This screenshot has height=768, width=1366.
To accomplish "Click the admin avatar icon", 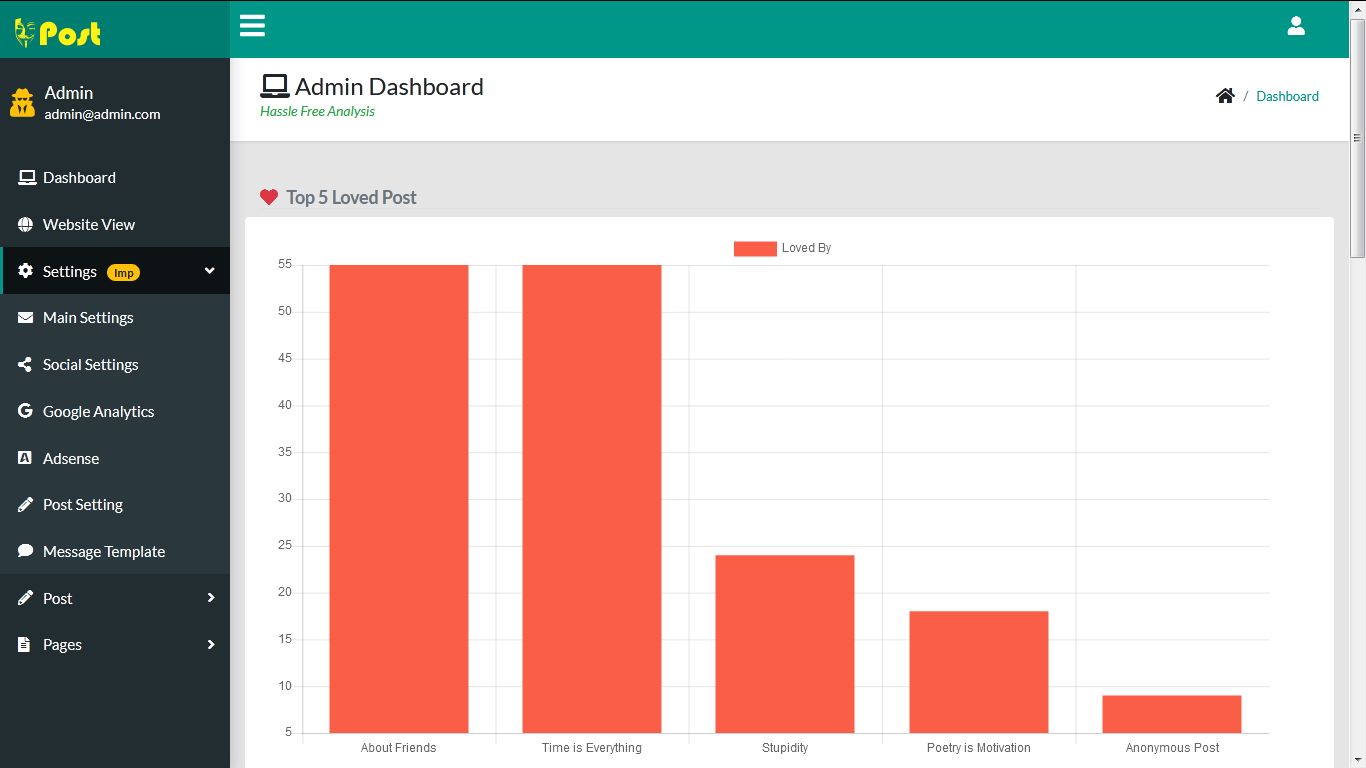I will 22,102.
